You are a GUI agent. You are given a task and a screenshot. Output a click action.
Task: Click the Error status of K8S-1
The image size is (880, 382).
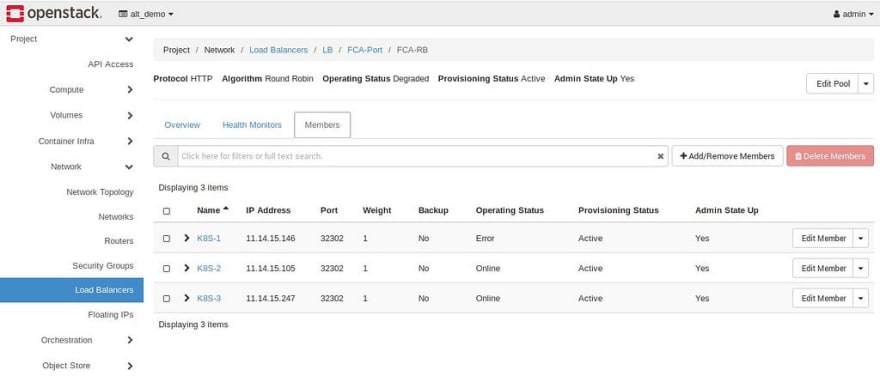pyautogui.click(x=485, y=238)
